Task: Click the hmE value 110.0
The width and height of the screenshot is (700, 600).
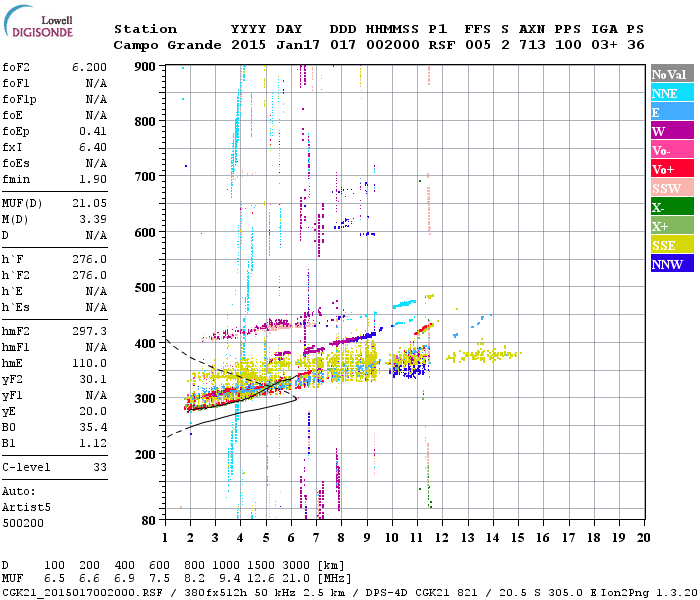Action: (x=89, y=363)
